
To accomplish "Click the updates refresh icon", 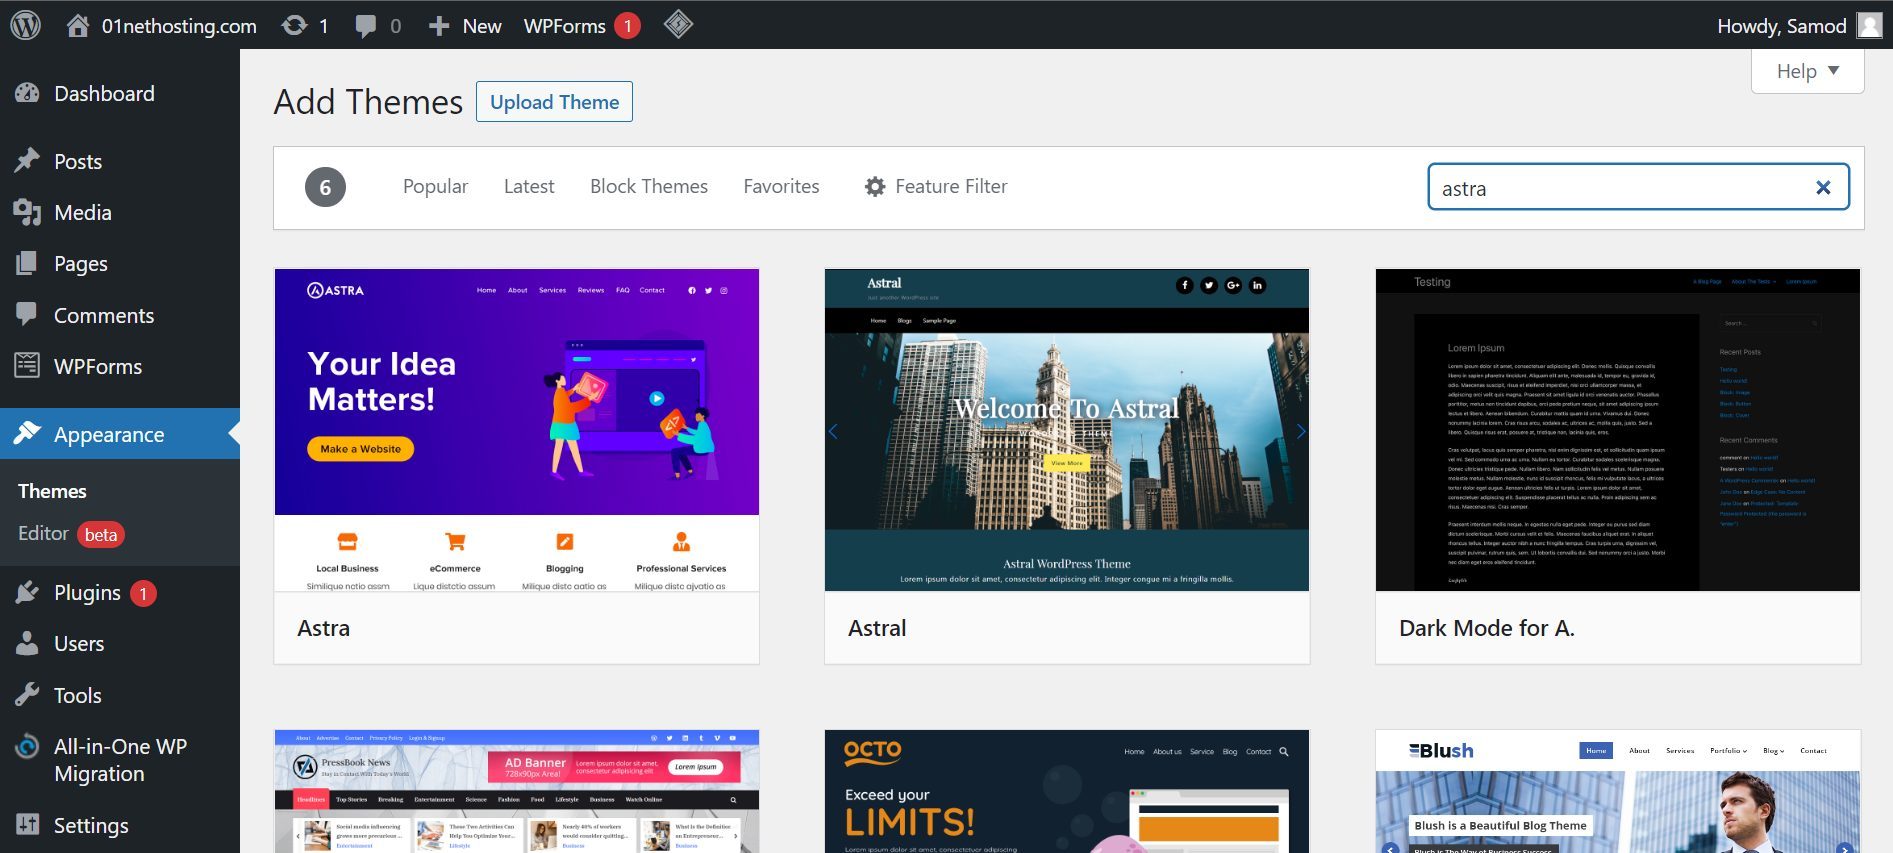I will (x=294, y=25).
